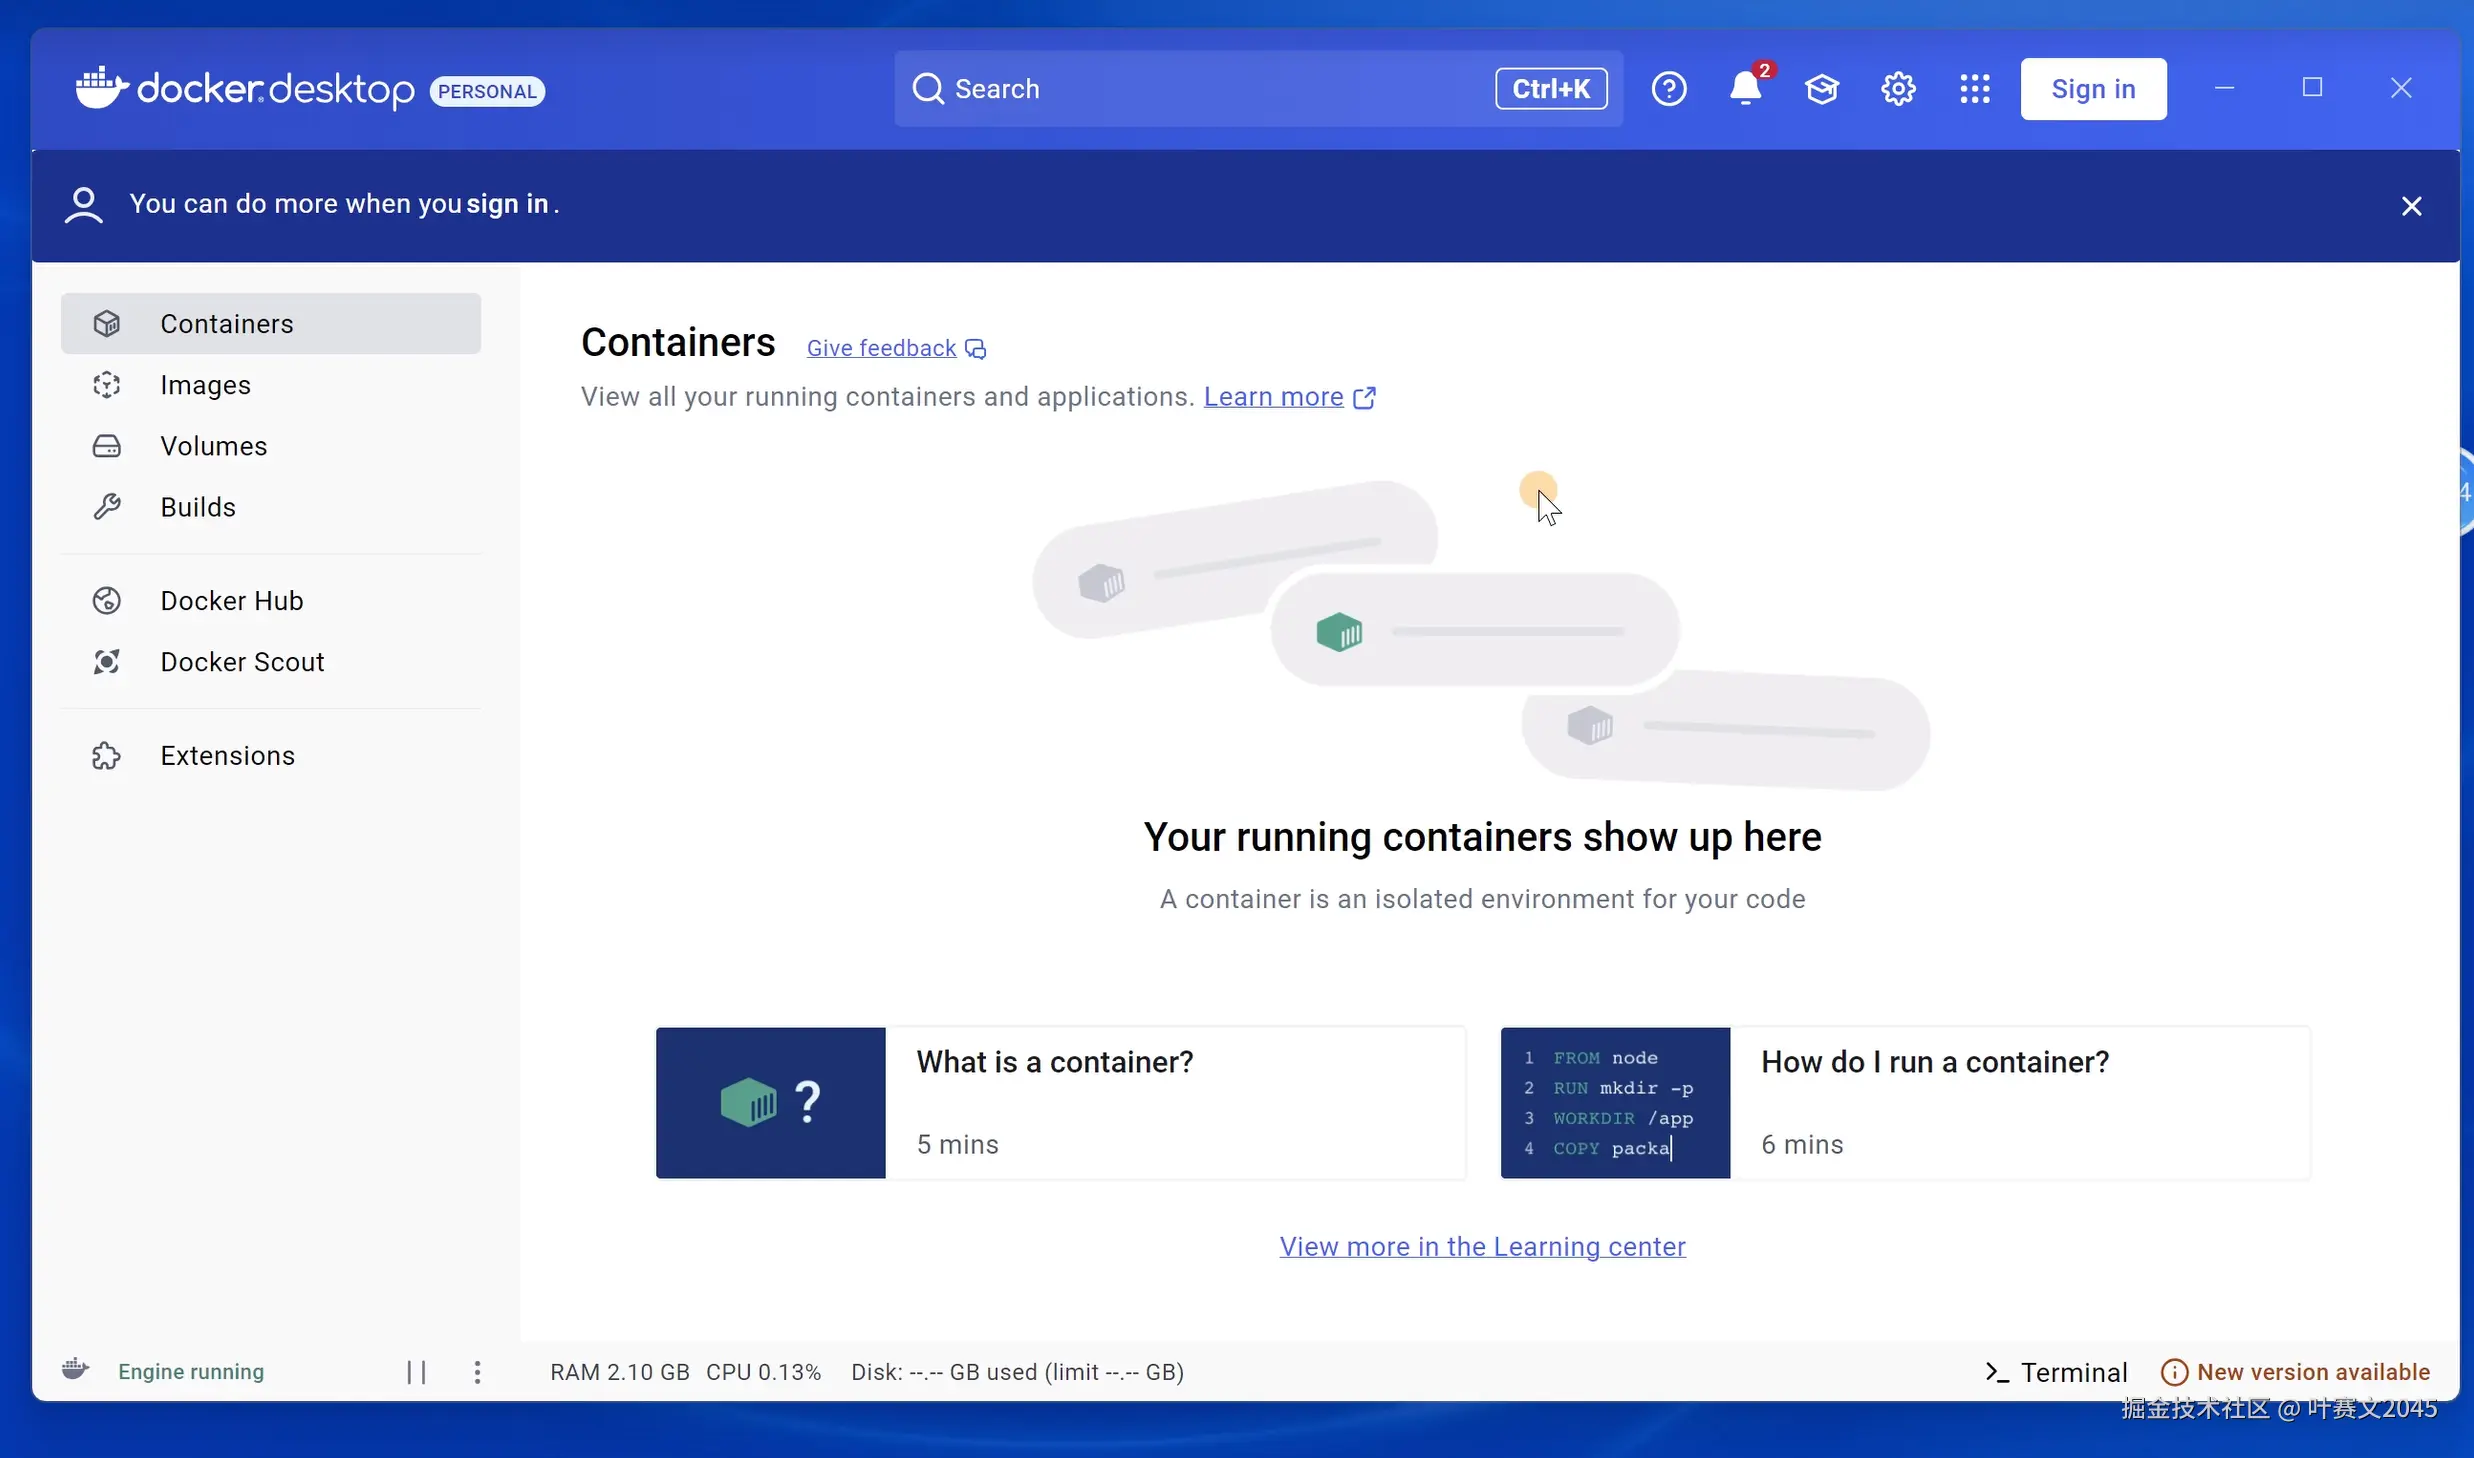
Task: Click the Docker whale logo in header
Action: (102, 88)
